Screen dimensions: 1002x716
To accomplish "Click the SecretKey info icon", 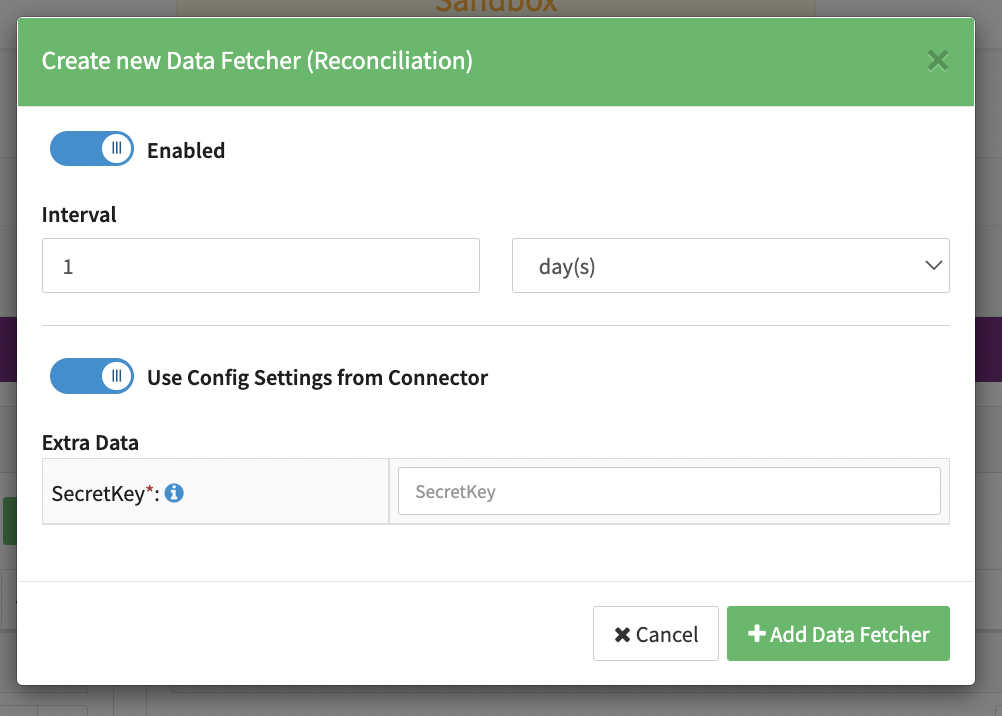I will tap(174, 492).
